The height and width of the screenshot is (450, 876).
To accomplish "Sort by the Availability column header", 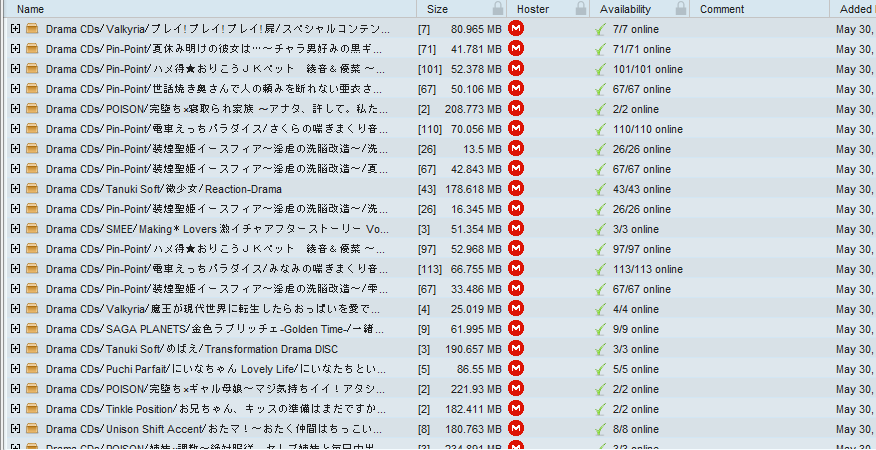I will pos(625,9).
